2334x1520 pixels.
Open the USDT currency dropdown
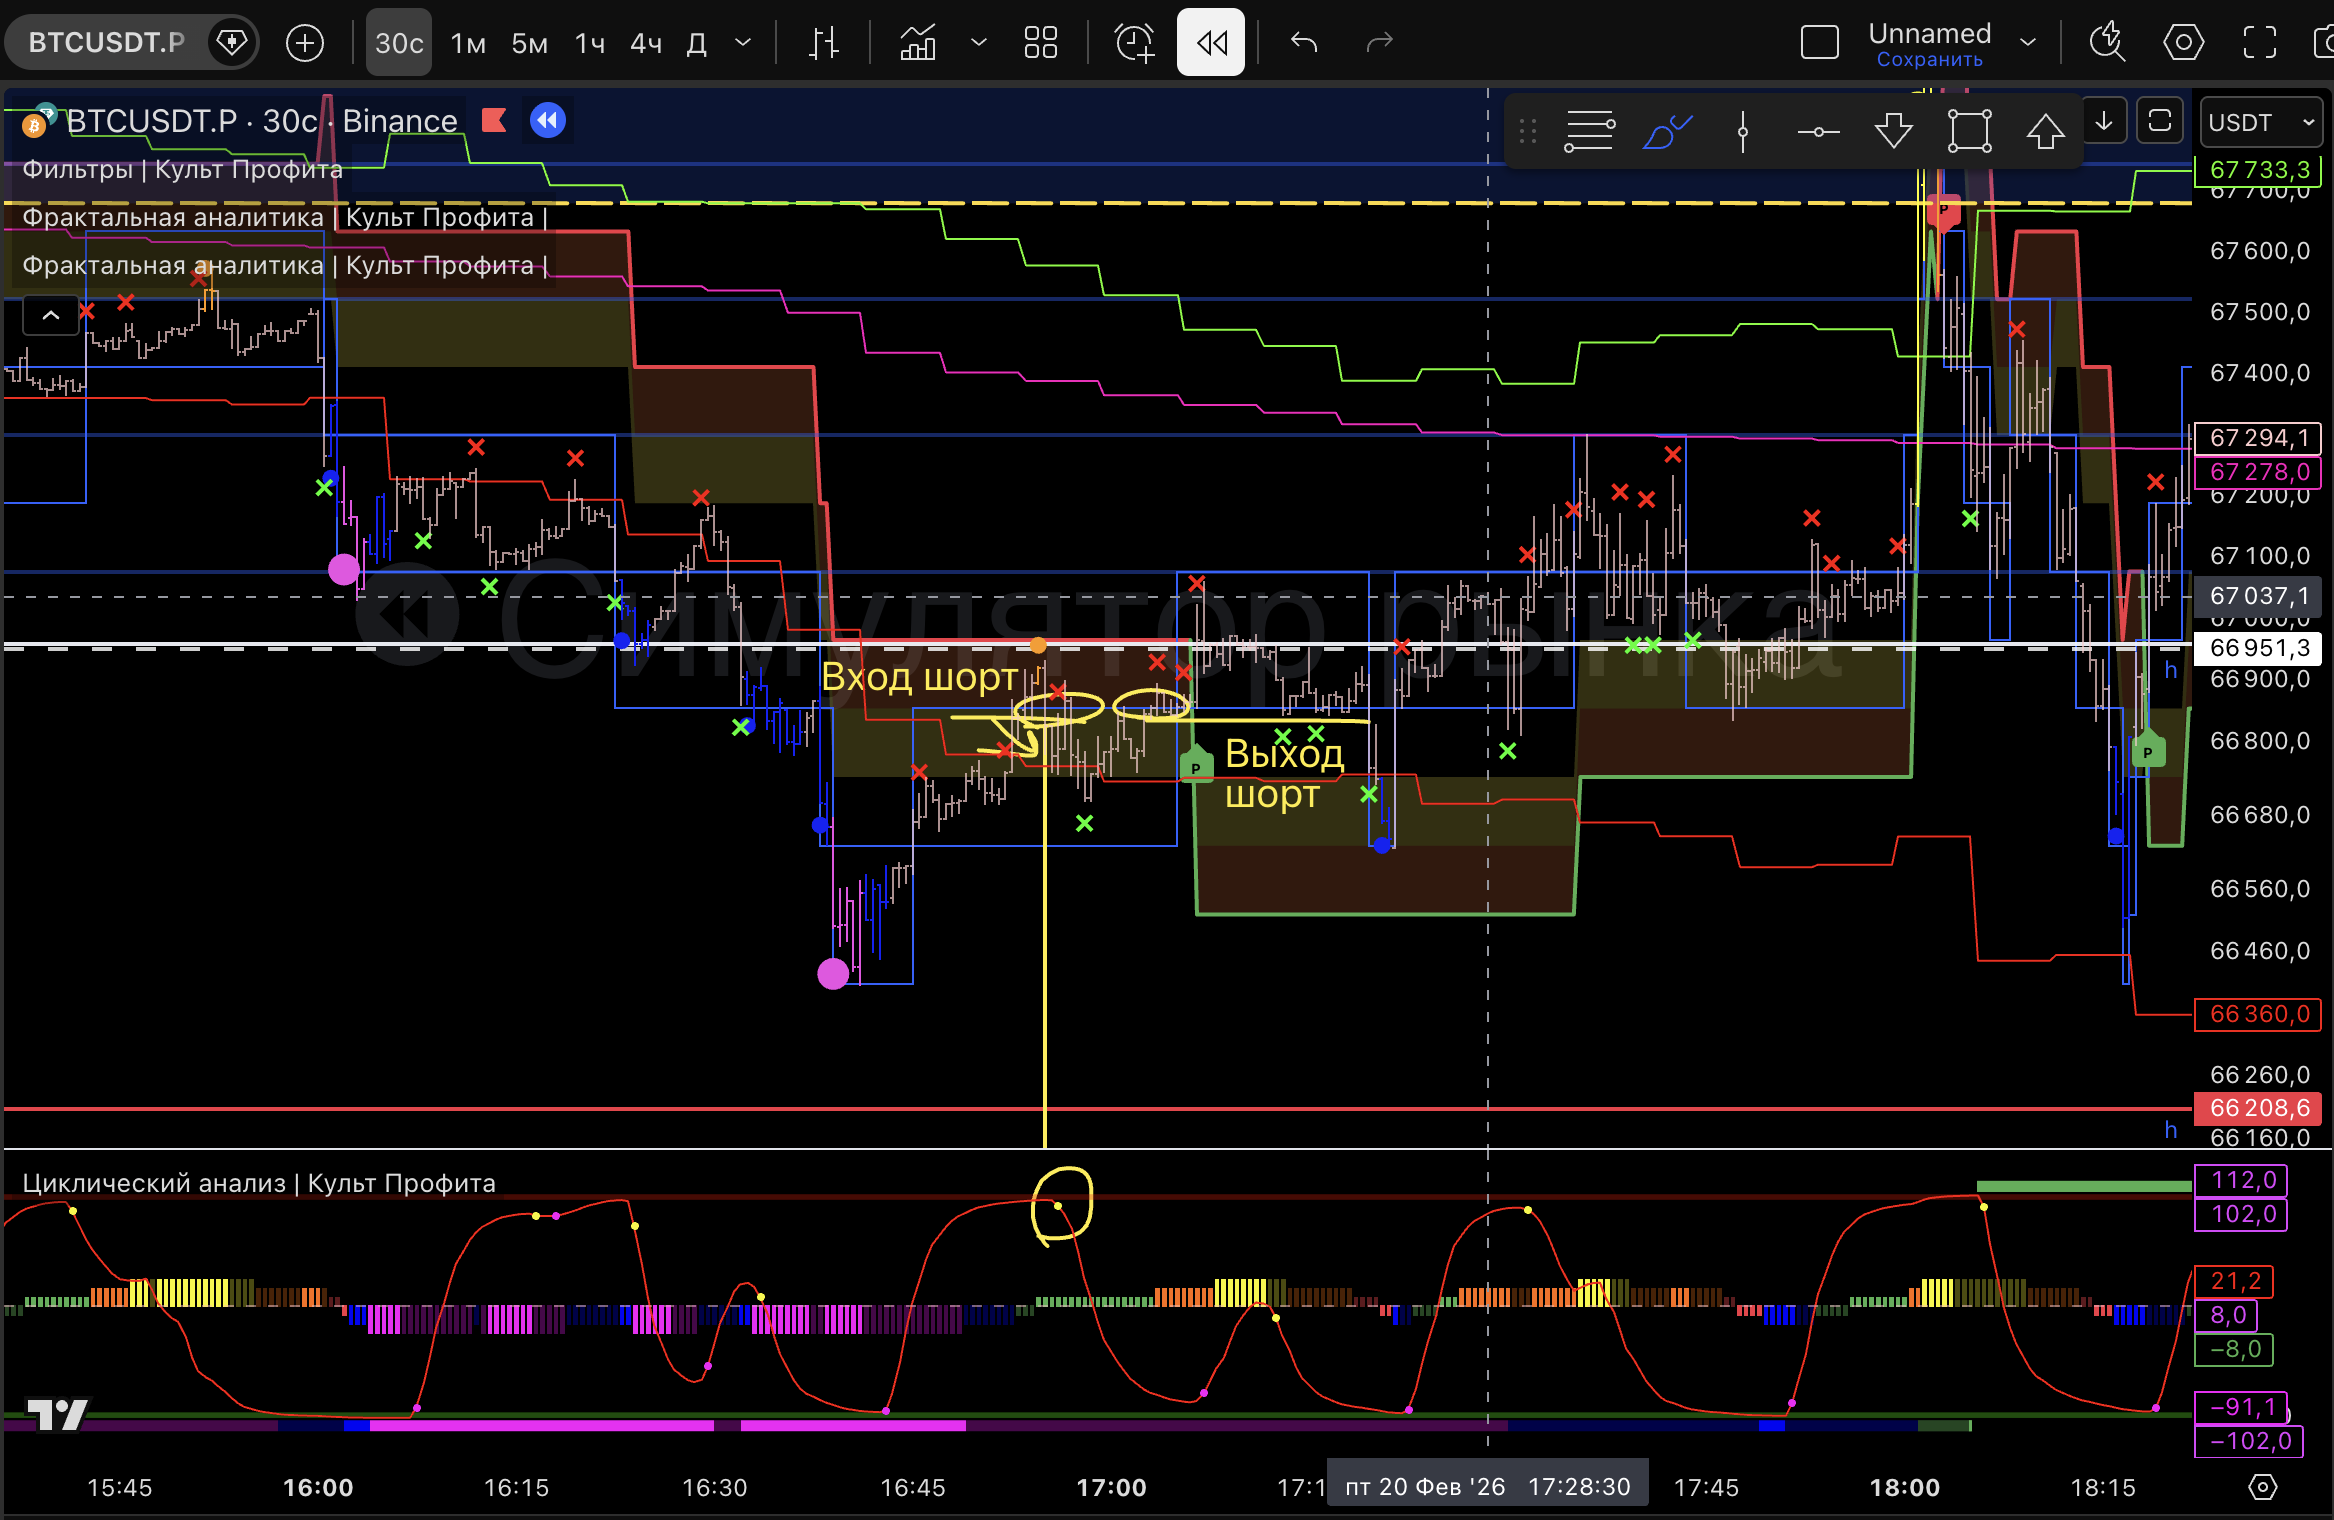coord(2260,122)
